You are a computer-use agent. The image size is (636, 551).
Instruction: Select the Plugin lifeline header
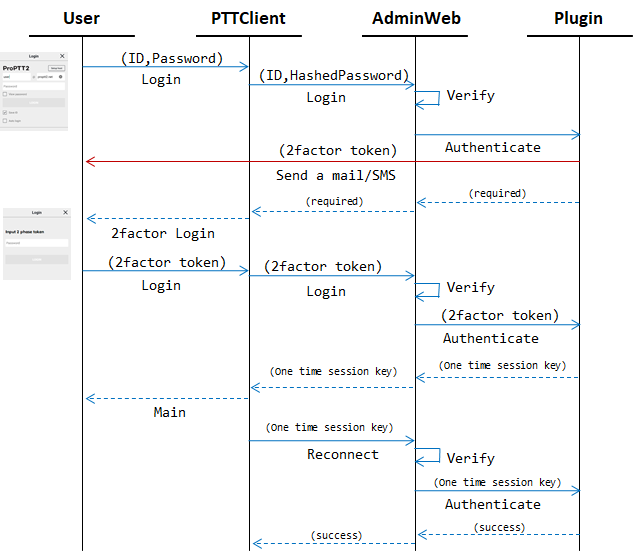[x=579, y=18]
